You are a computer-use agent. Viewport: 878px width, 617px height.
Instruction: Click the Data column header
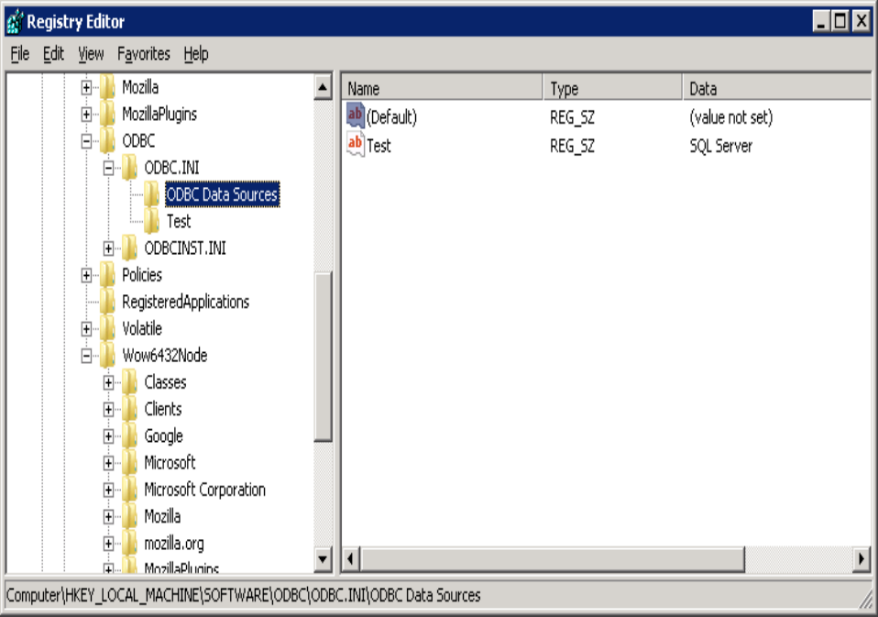click(777, 88)
